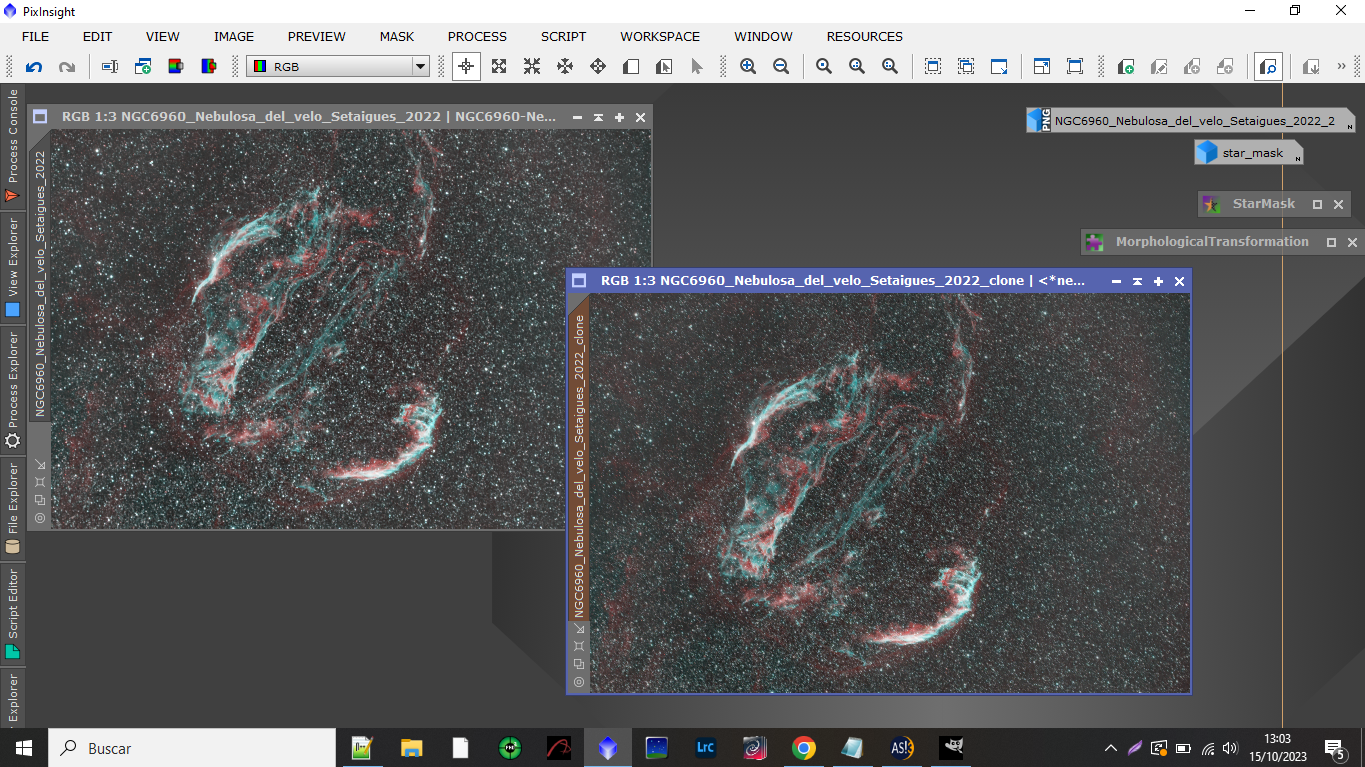1365x767 pixels.
Task: Select the New Preview mode icon
Action: click(x=631, y=67)
